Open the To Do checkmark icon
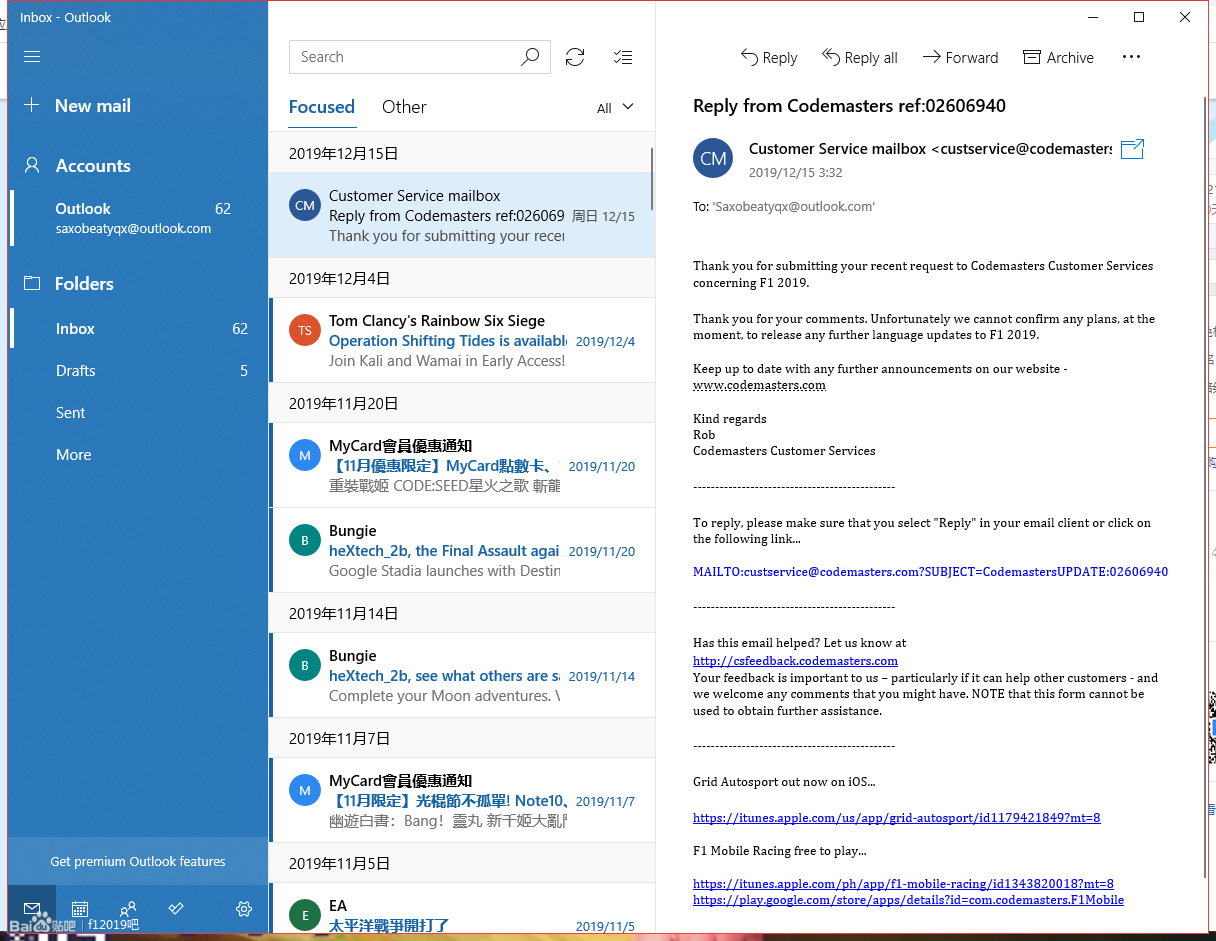Image resolution: width=1216 pixels, height=941 pixels. (x=176, y=908)
